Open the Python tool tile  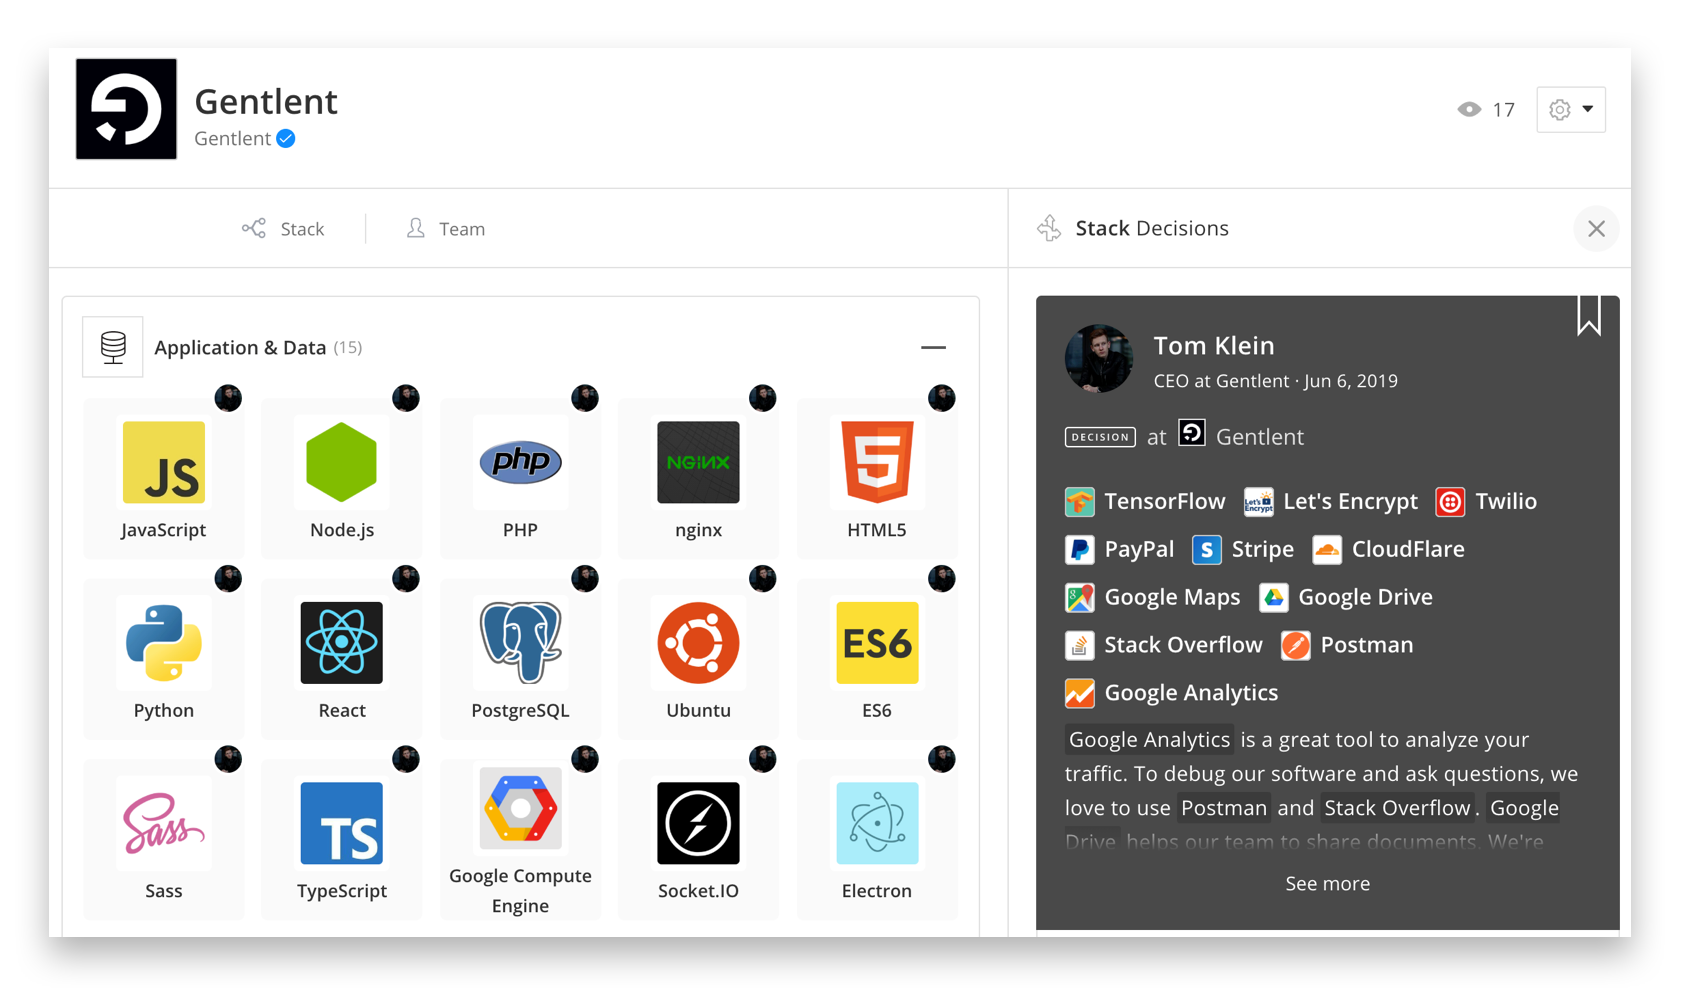[163, 658]
